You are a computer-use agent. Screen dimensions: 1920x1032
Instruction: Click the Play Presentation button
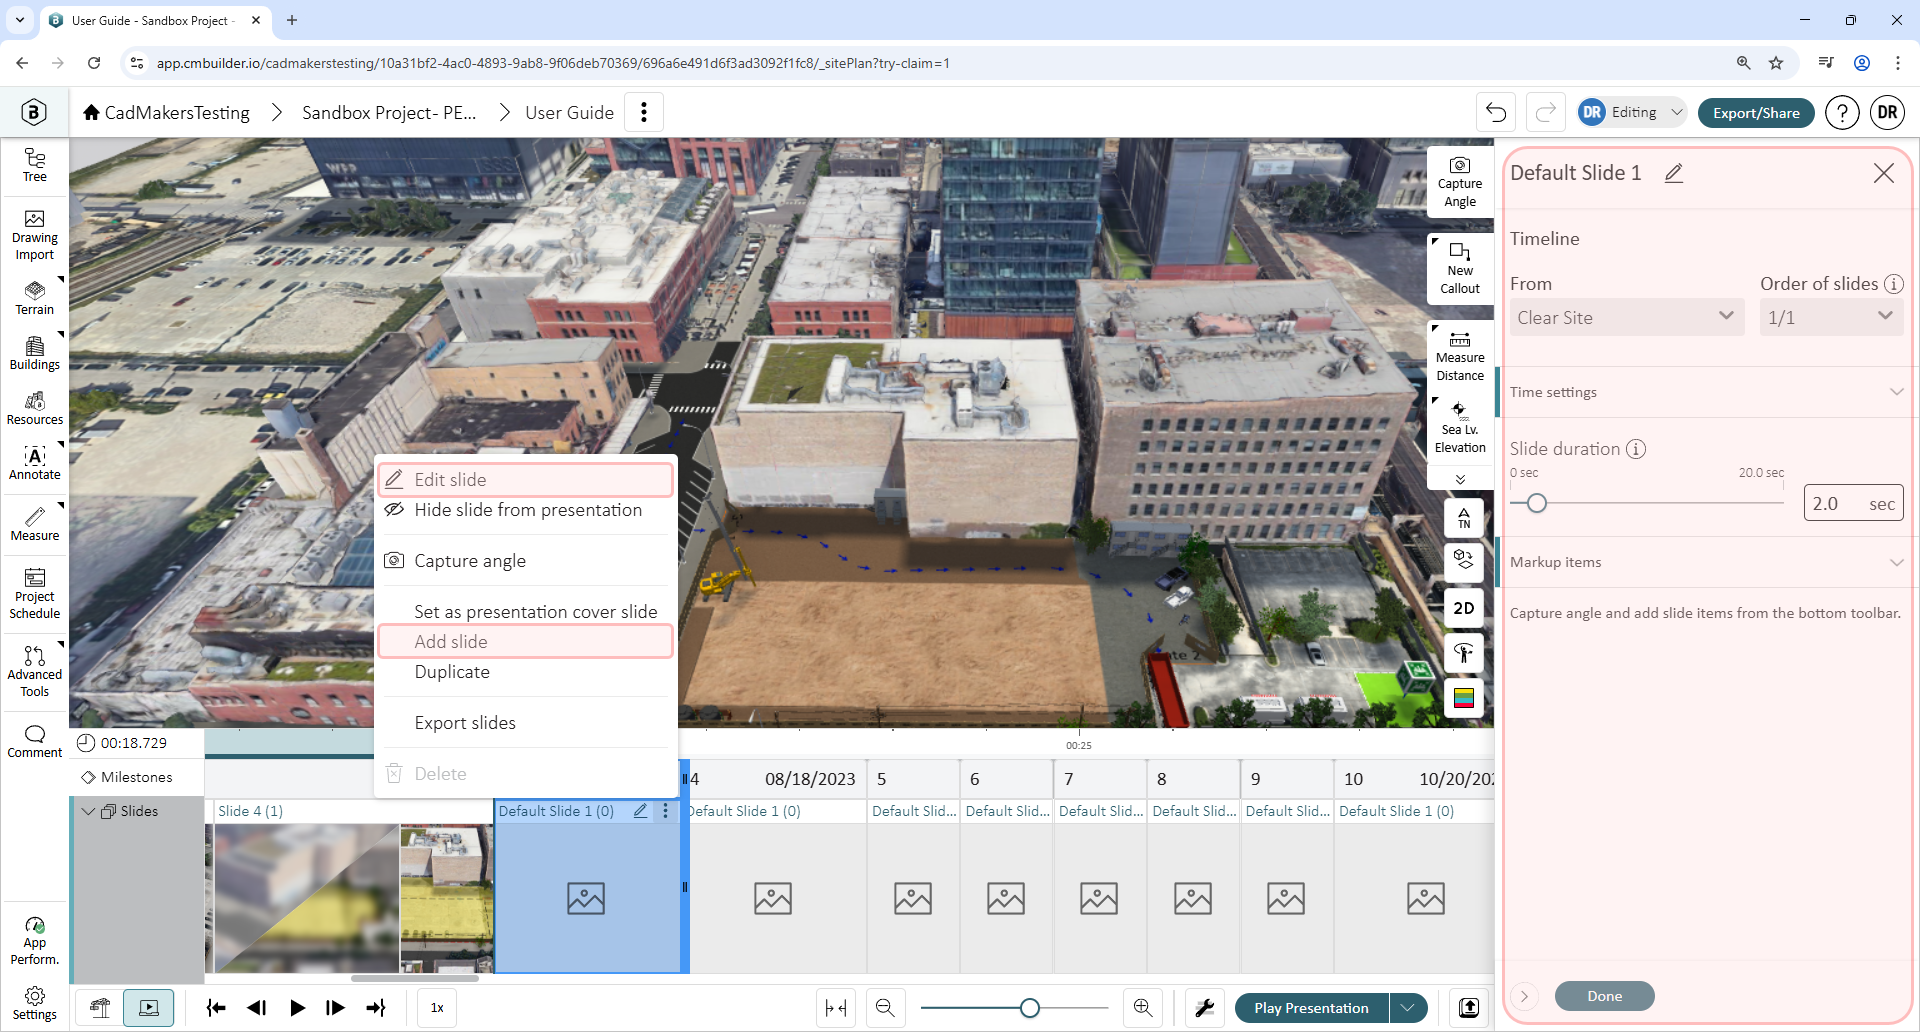(x=1312, y=1008)
